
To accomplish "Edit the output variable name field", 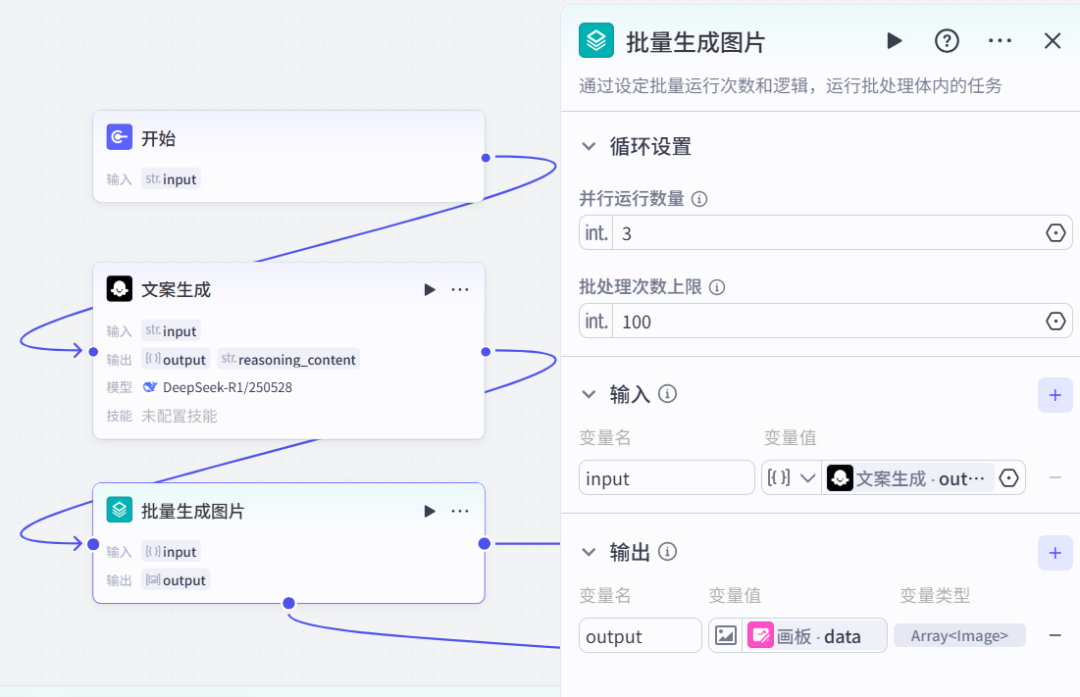I will tap(640, 636).
